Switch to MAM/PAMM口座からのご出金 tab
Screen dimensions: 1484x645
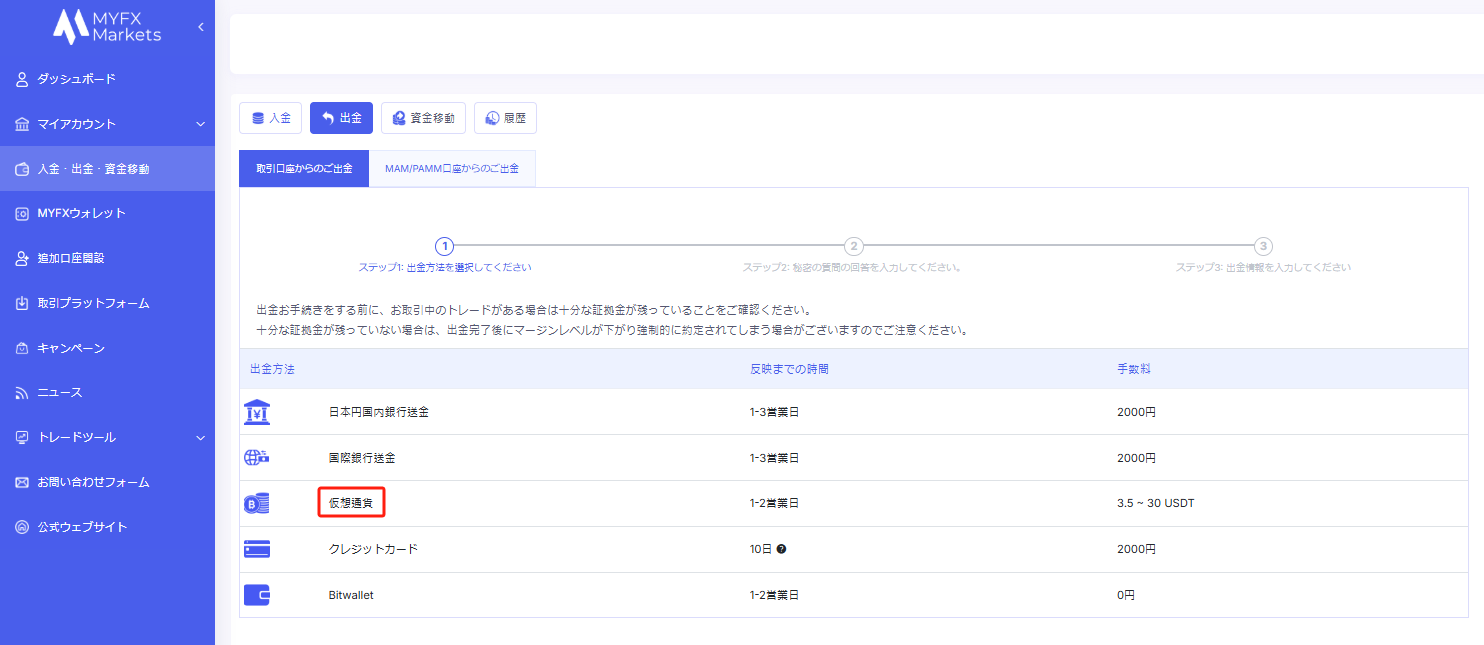coord(452,169)
